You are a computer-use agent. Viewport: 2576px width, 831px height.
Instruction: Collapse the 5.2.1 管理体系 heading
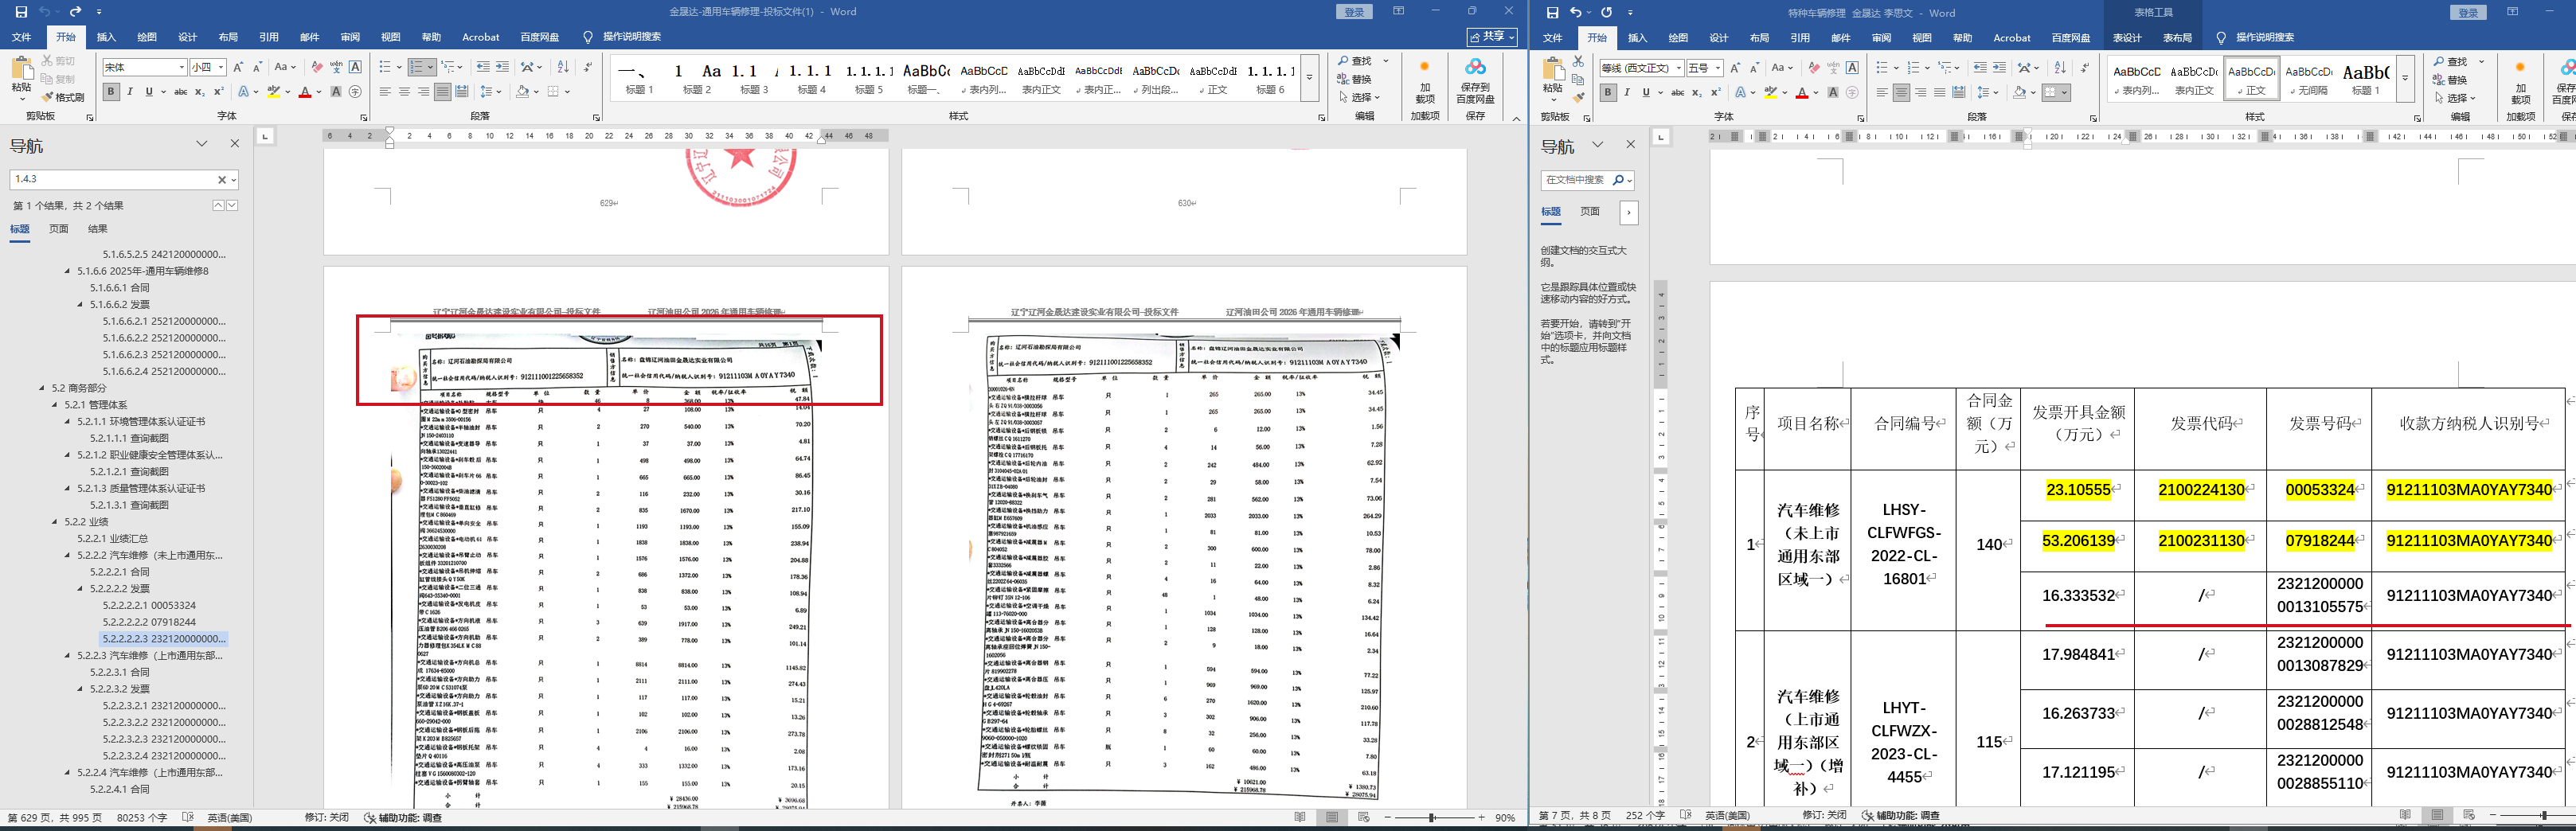55,405
